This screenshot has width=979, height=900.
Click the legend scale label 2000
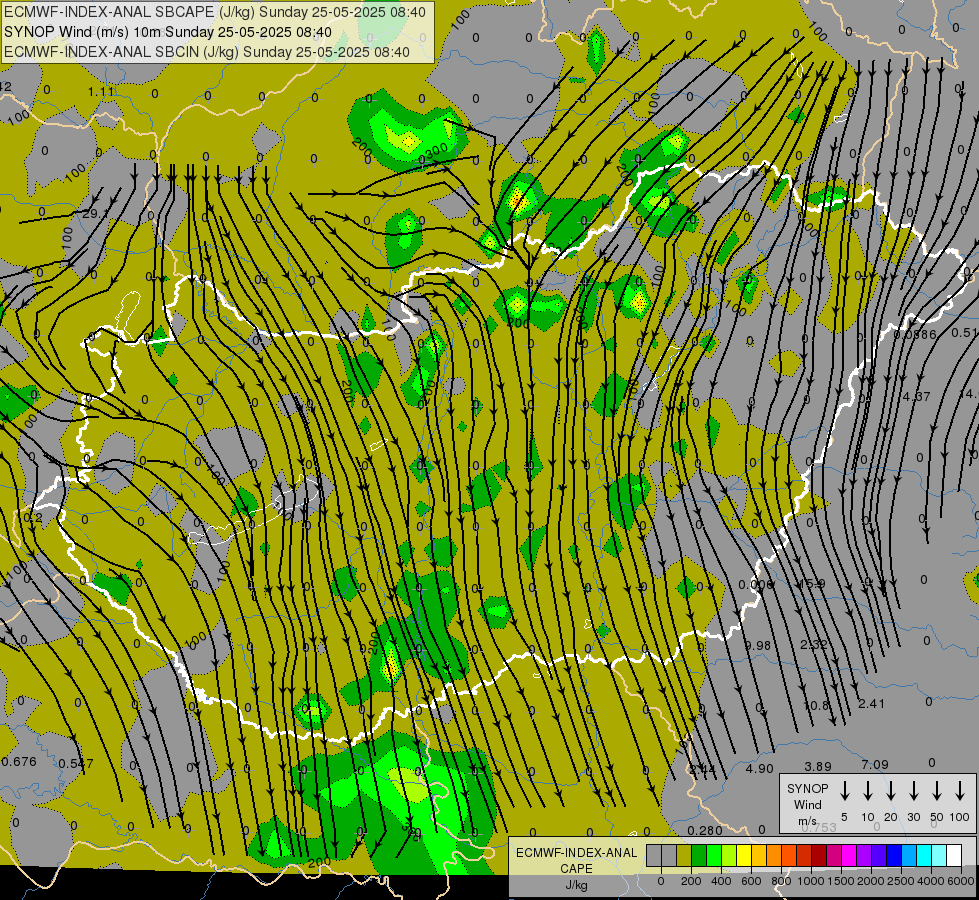(x=871, y=881)
